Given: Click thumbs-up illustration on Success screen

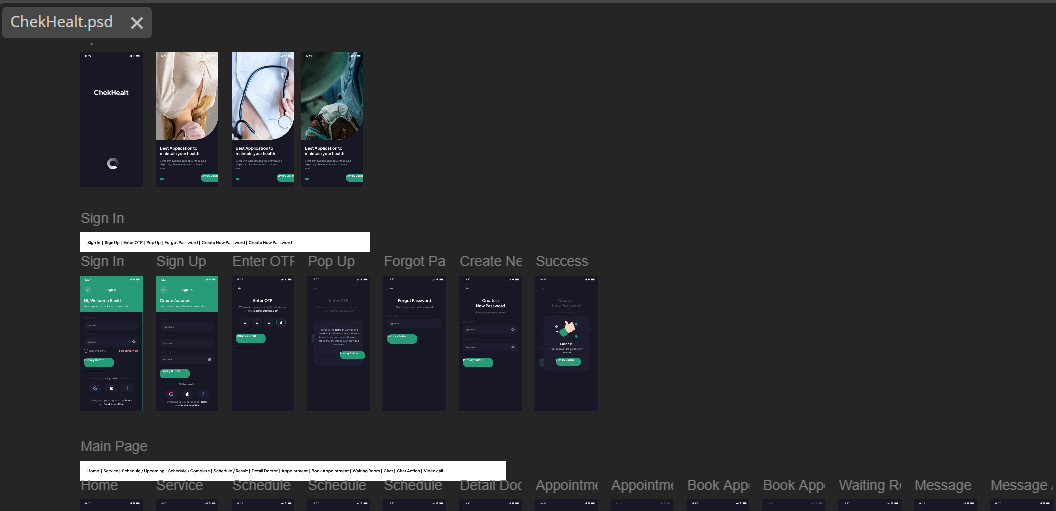Looking at the screenshot, I should tap(568, 329).
